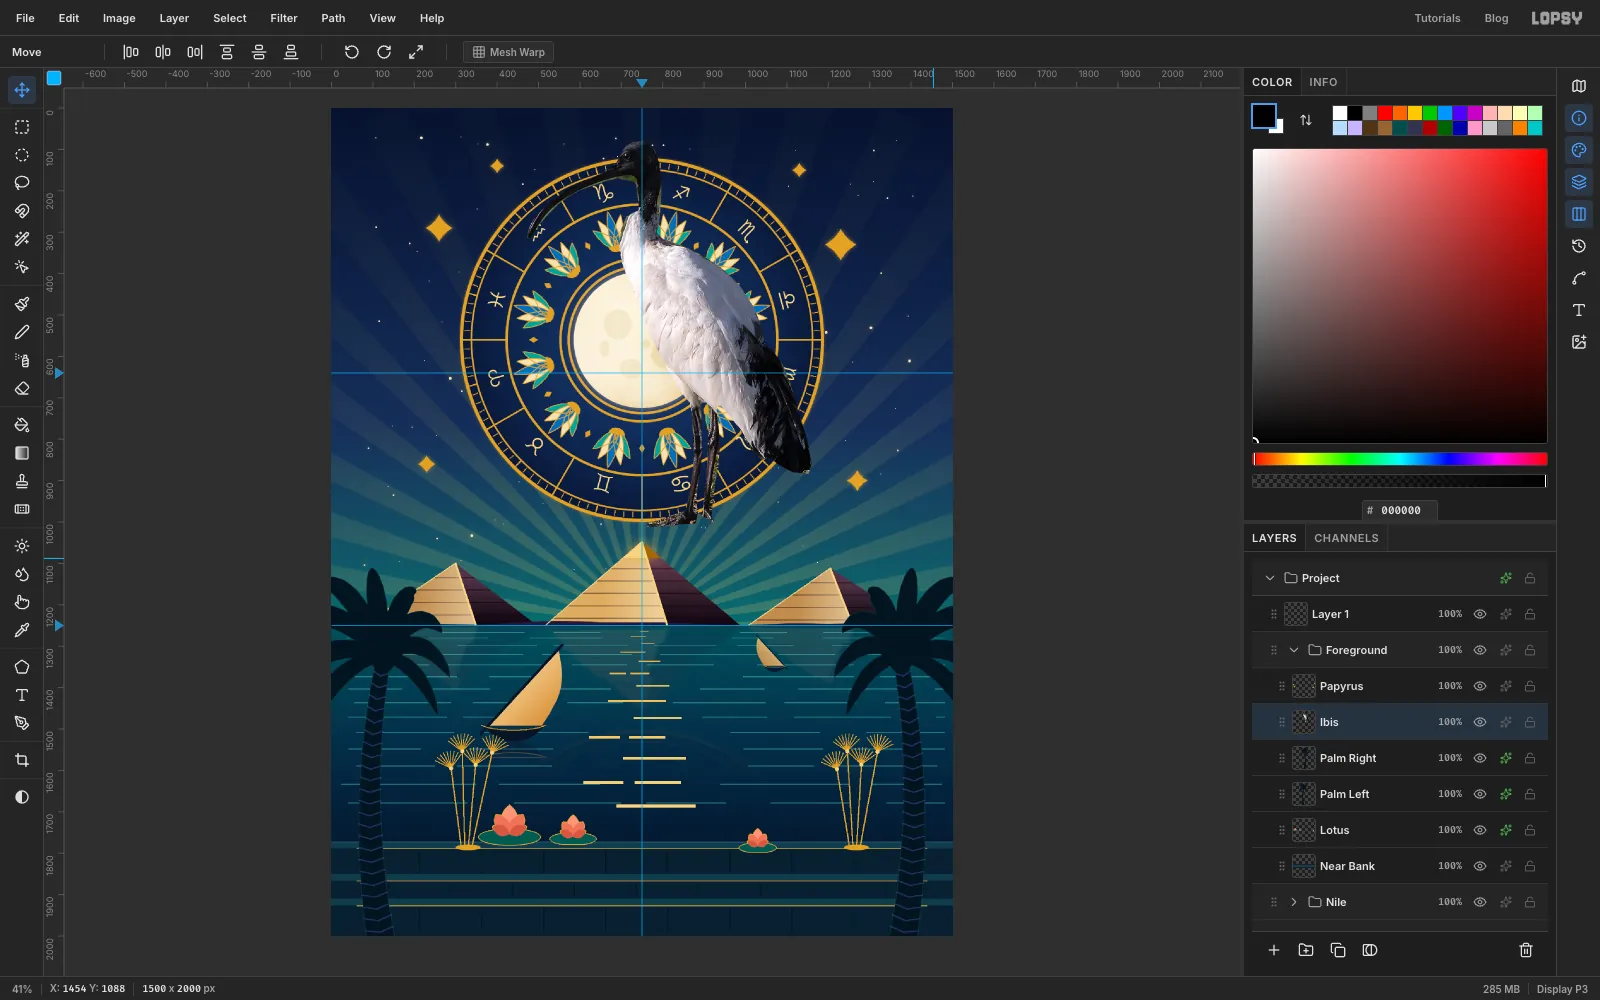This screenshot has height=1000, width=1600.
Task: Select the Near Bank layer
Action: (x=1400, y=866)
